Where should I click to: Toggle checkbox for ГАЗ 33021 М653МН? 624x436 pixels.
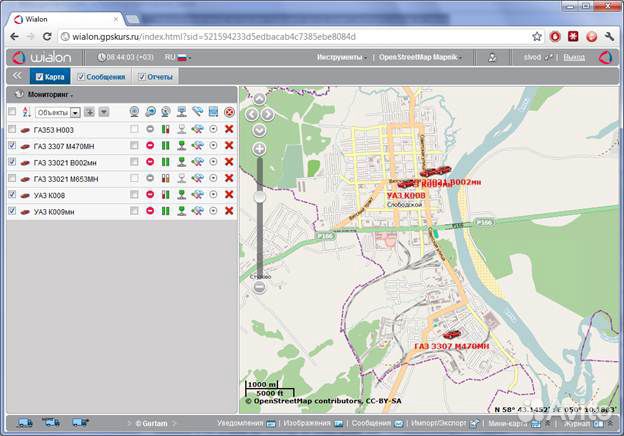tap(12, 179)
